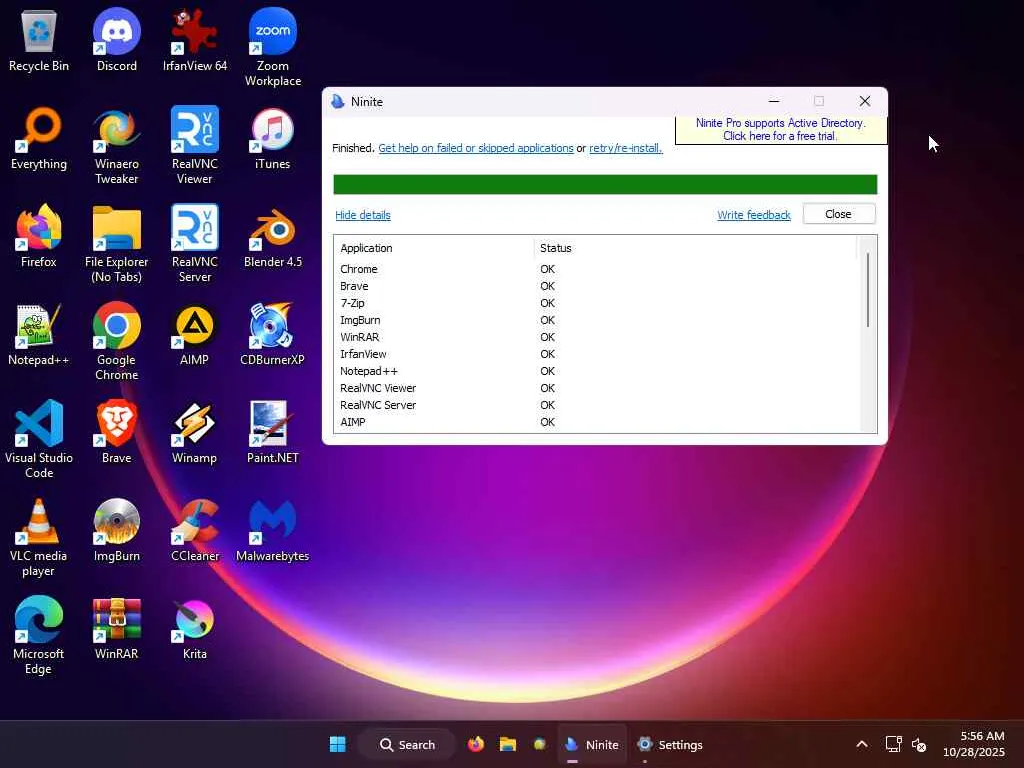Select the AIMP row in Ninite list
1024x768 pixels.
coord(597,422)
